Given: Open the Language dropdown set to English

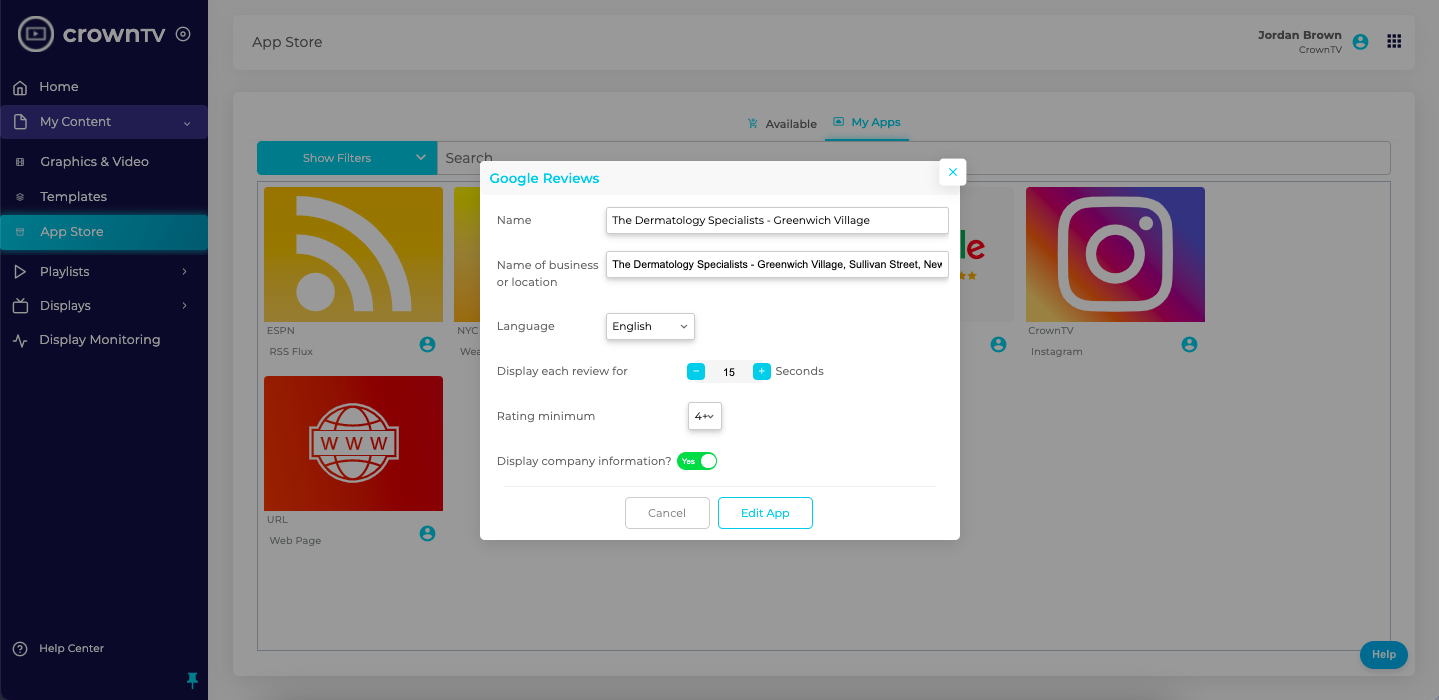Looking at the screenshot, I should (x=650, y=327).
